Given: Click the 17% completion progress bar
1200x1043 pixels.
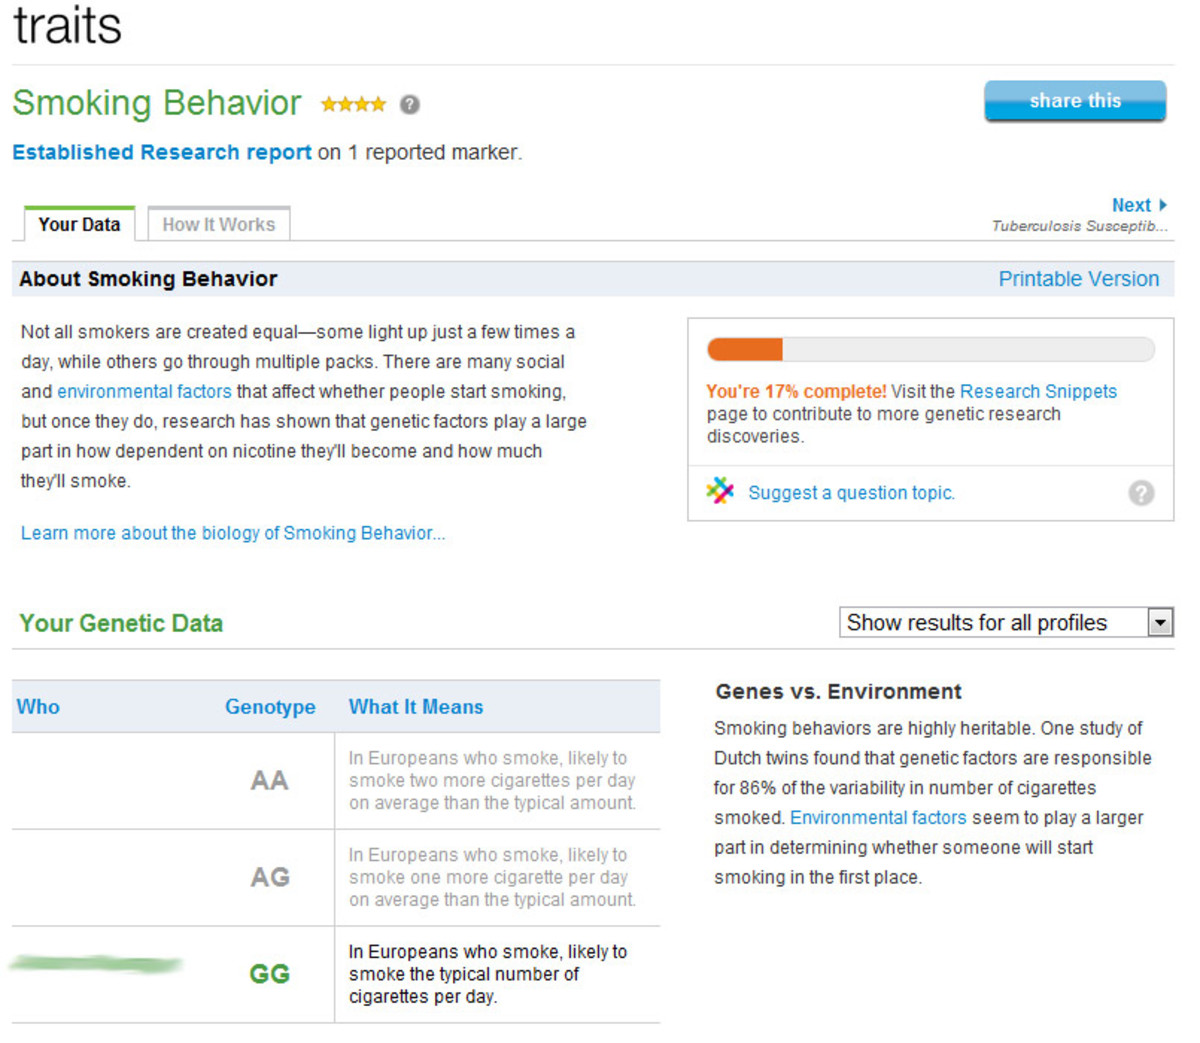Looking at the screenshot, I should [x=930, y=349].
